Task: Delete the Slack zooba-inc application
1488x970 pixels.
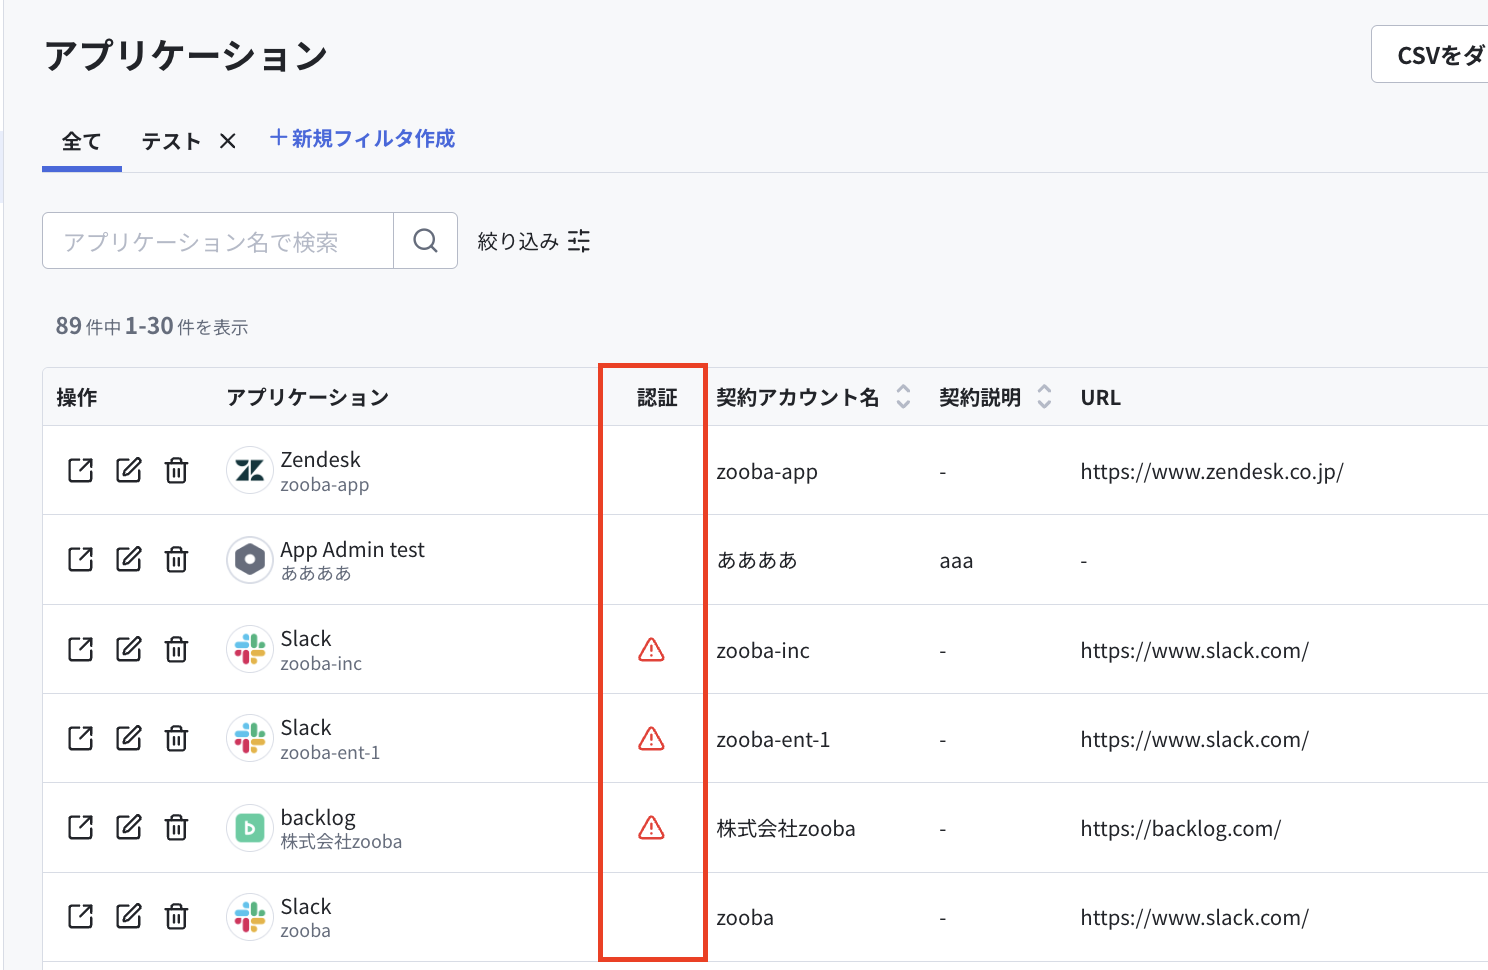Action: click(176, 649)
